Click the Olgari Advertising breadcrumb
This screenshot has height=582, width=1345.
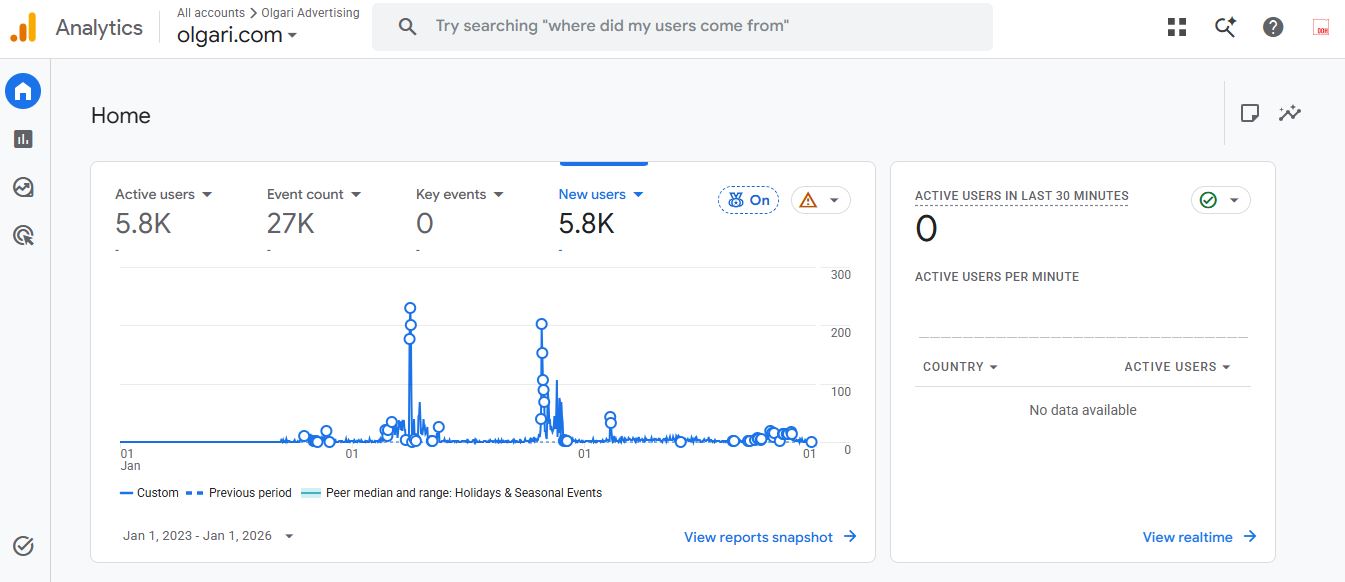tap(309, 13)
